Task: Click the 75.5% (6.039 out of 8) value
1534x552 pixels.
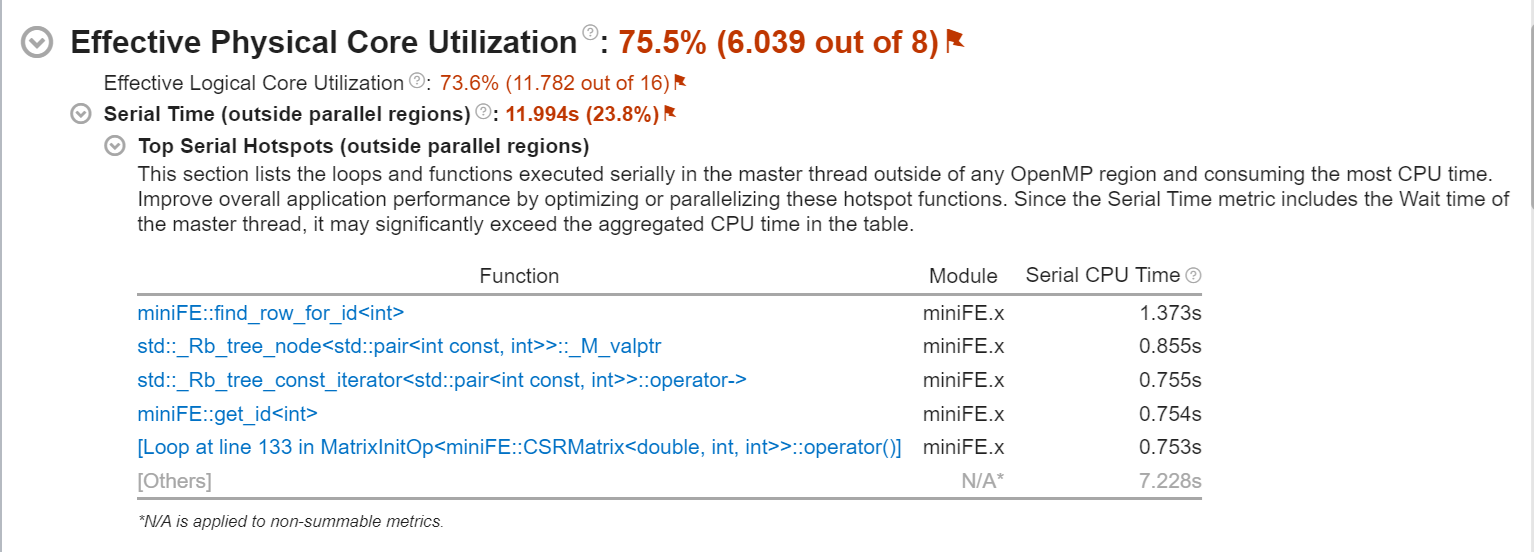Action: pyautogui.click(x=779, y=43)
